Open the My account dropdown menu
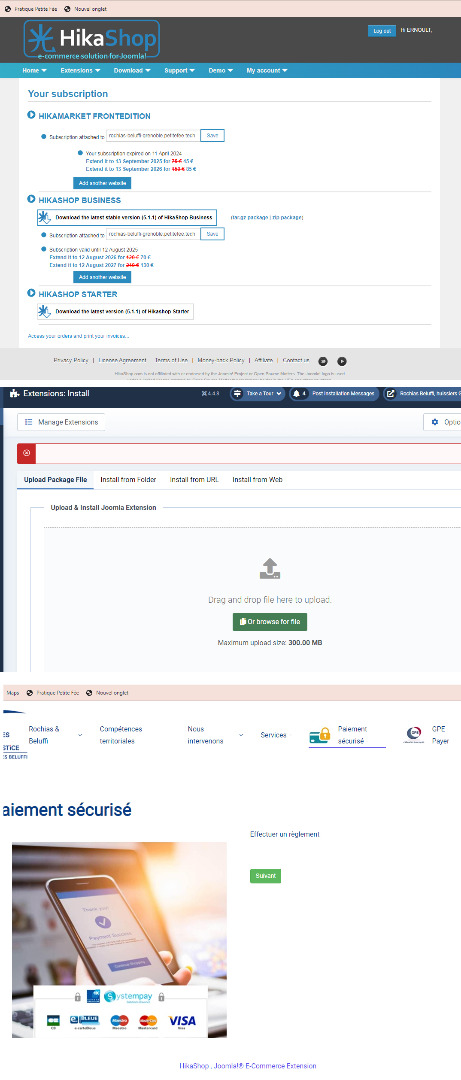This screenshot has width=461, height=1080. pos(267,70)
